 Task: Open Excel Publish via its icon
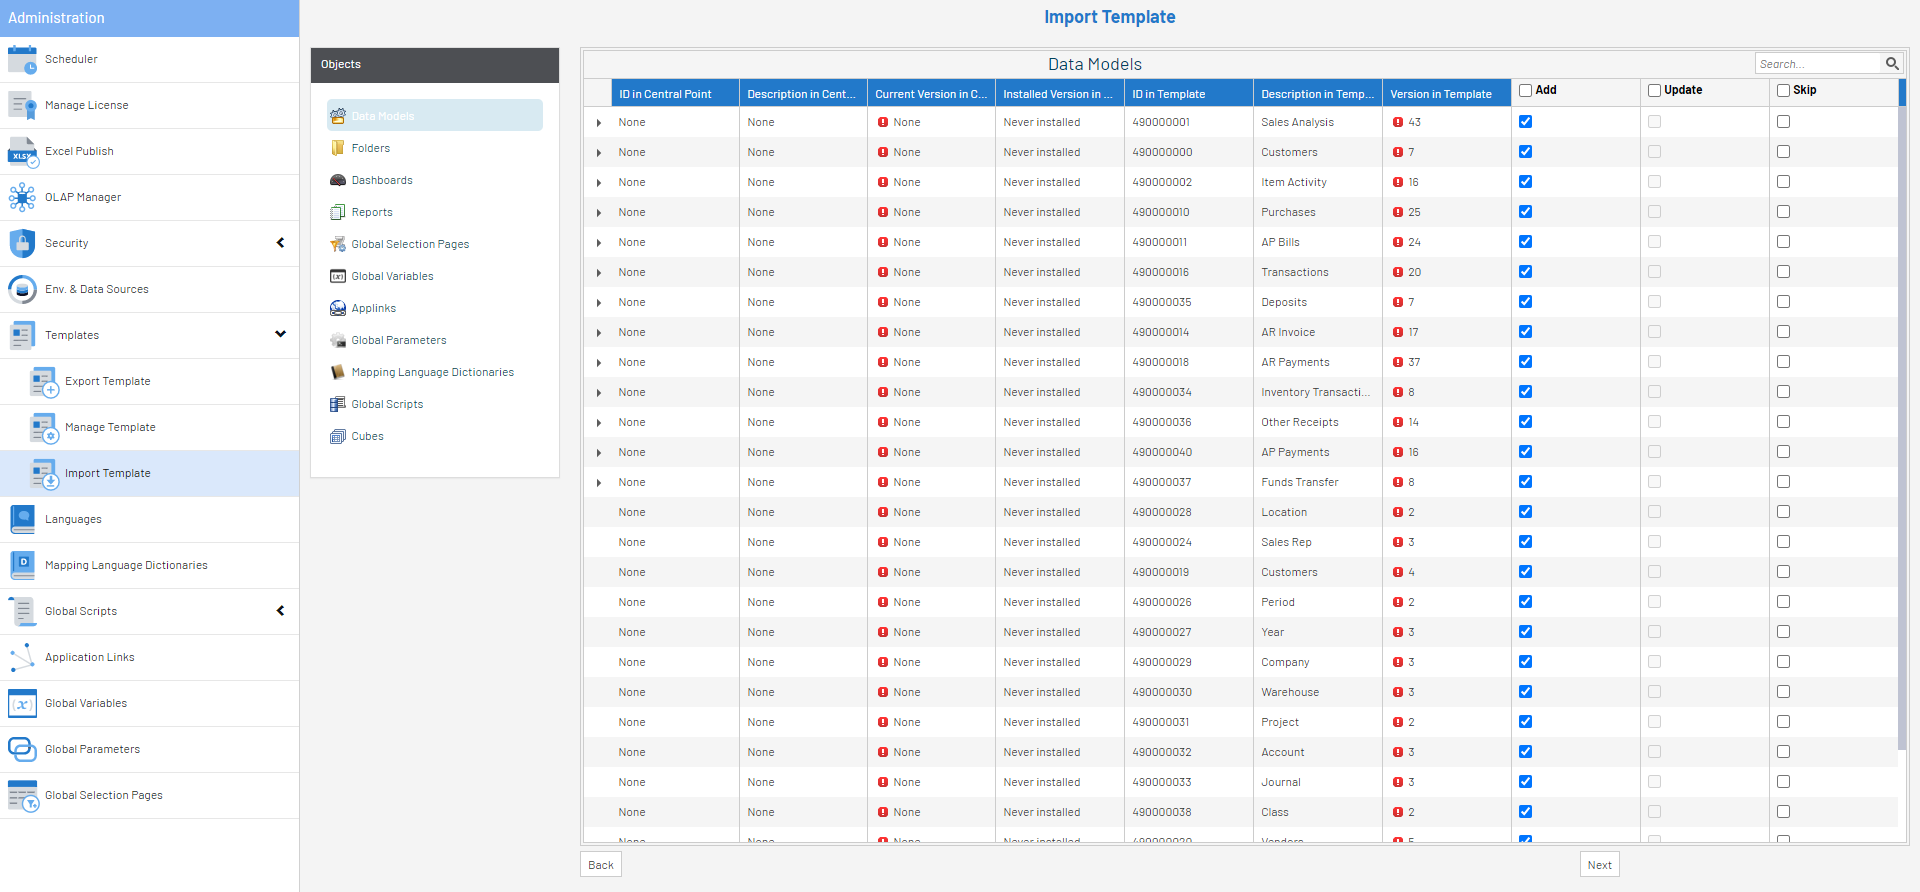click(22, 152)
